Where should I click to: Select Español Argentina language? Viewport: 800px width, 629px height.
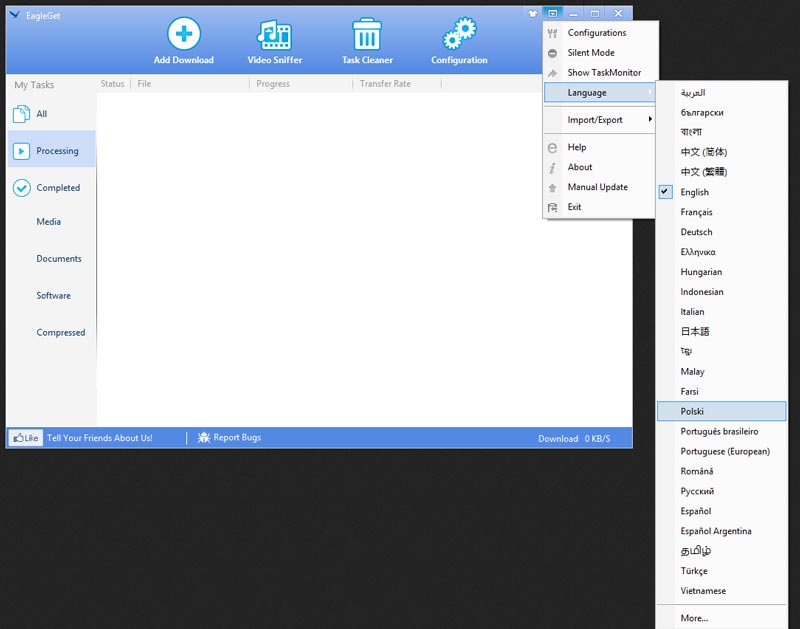721,531
